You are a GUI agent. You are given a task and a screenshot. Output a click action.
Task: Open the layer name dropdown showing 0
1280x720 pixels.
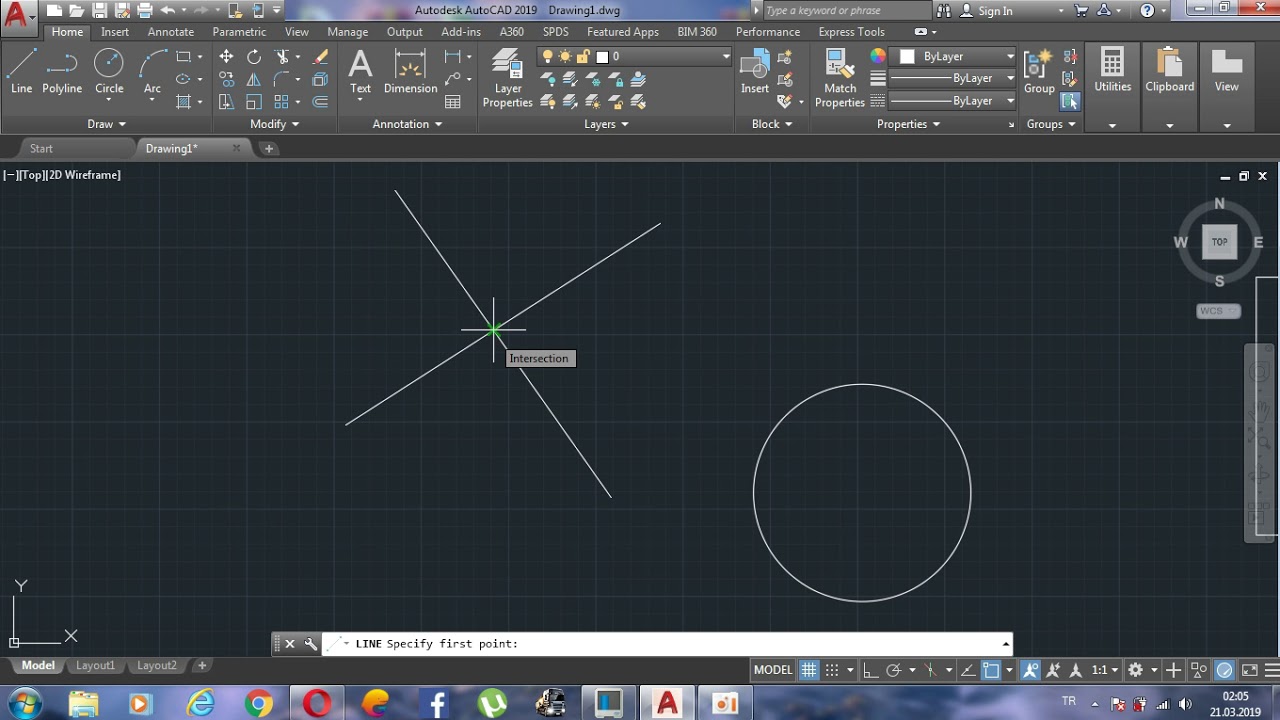tap(635, 57)
